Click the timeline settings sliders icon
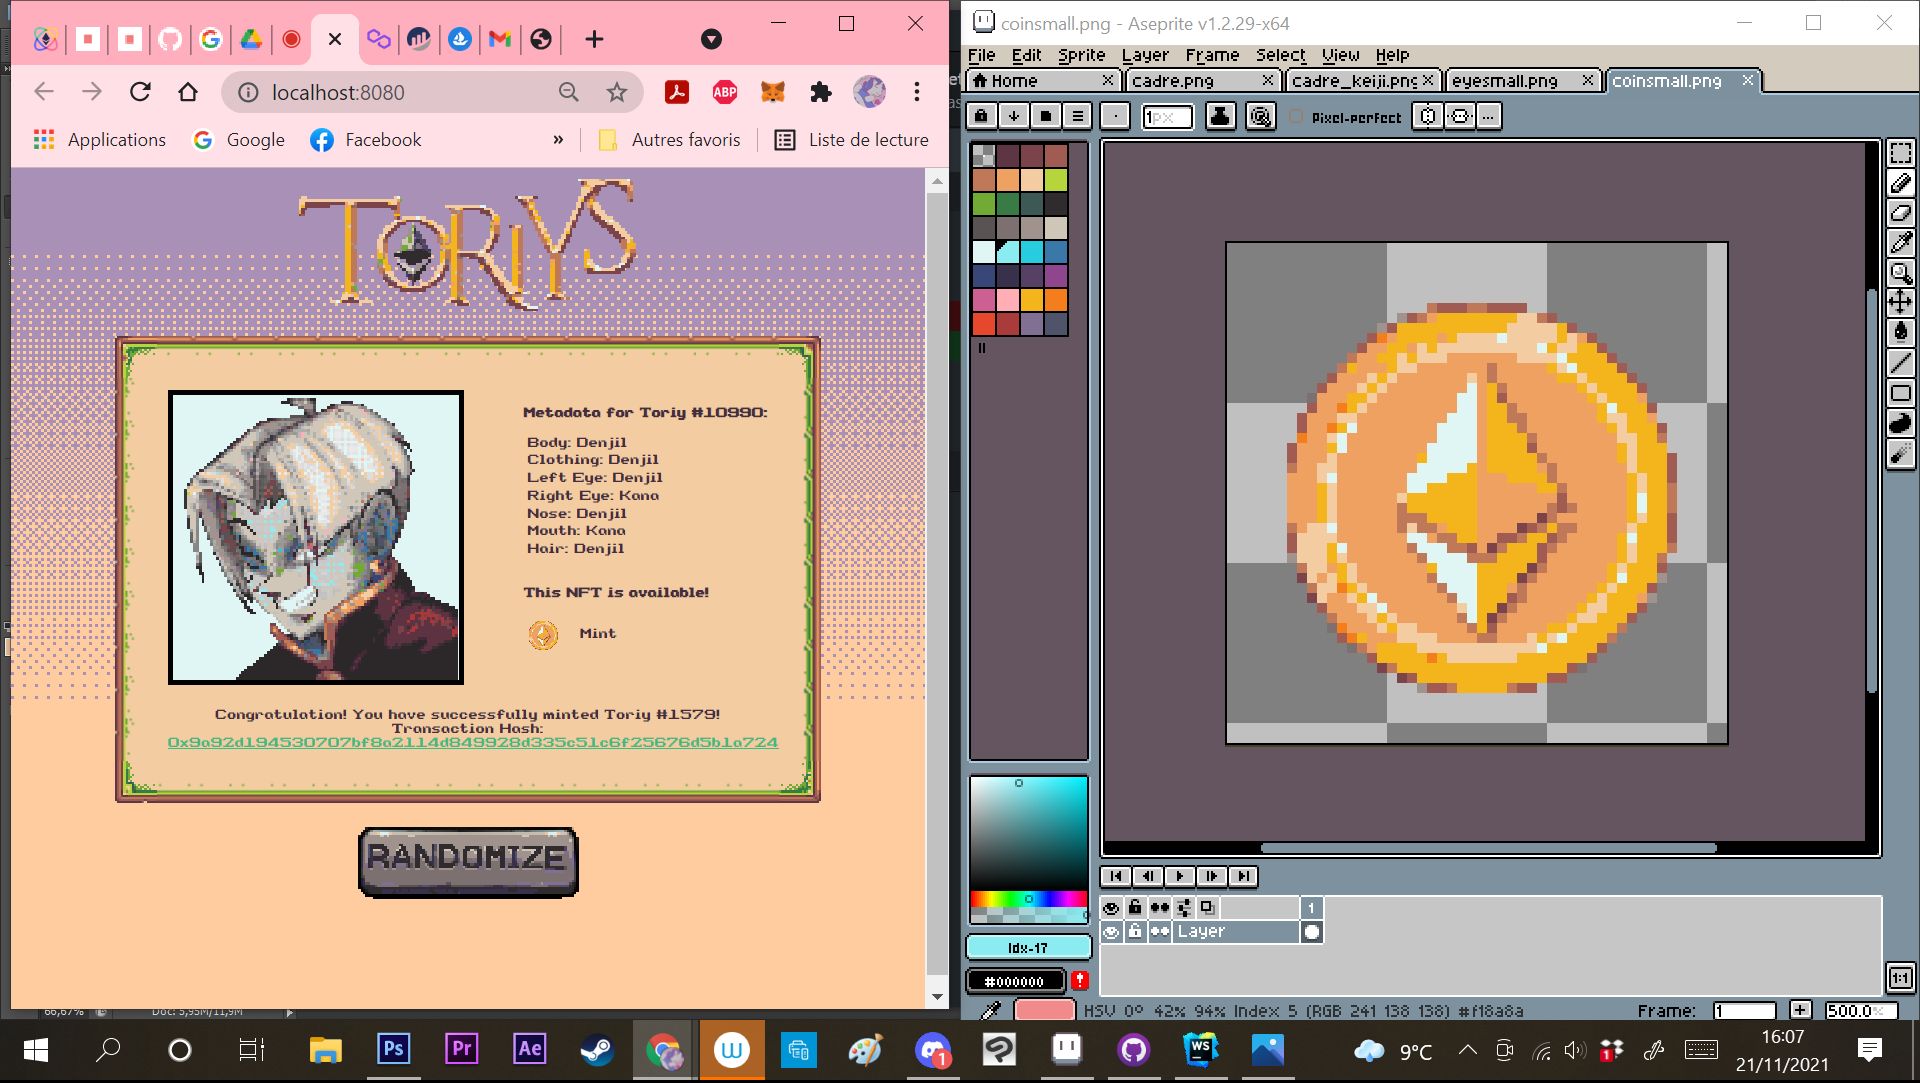 [1184, 907]
